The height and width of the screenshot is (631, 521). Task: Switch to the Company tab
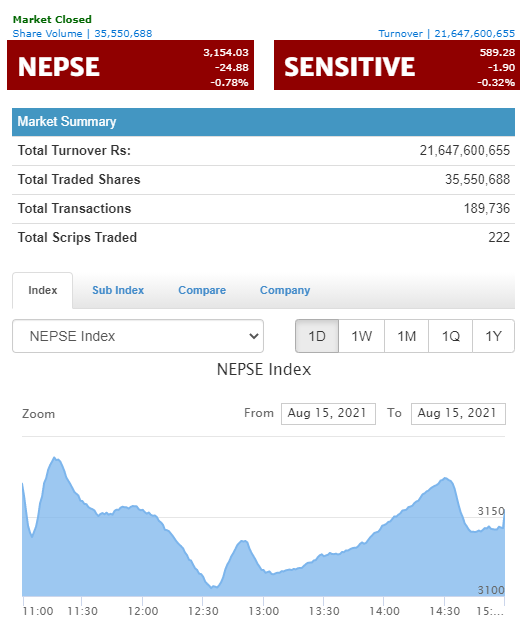tap(285, 290)
